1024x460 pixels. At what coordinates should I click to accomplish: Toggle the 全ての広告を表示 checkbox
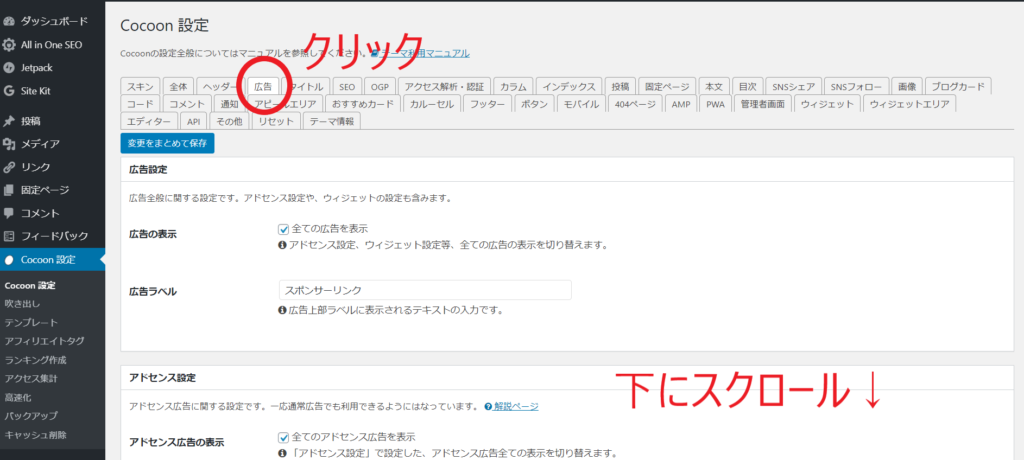click(283, 229)
